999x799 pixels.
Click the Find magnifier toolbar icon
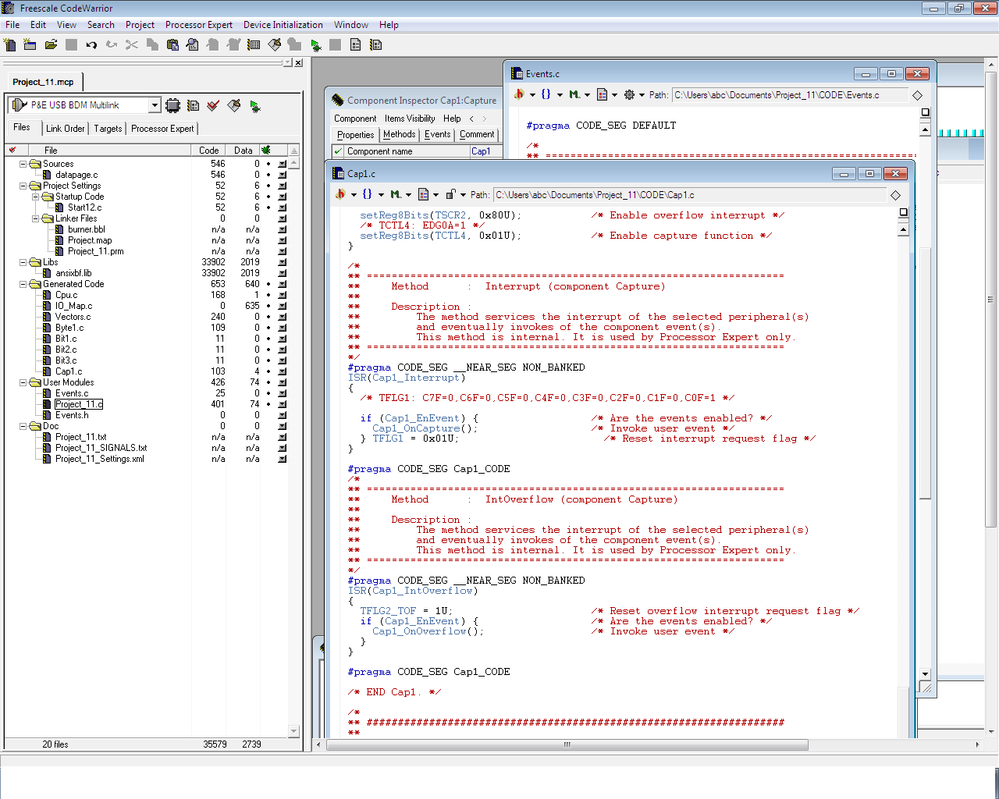pos(192,45)
